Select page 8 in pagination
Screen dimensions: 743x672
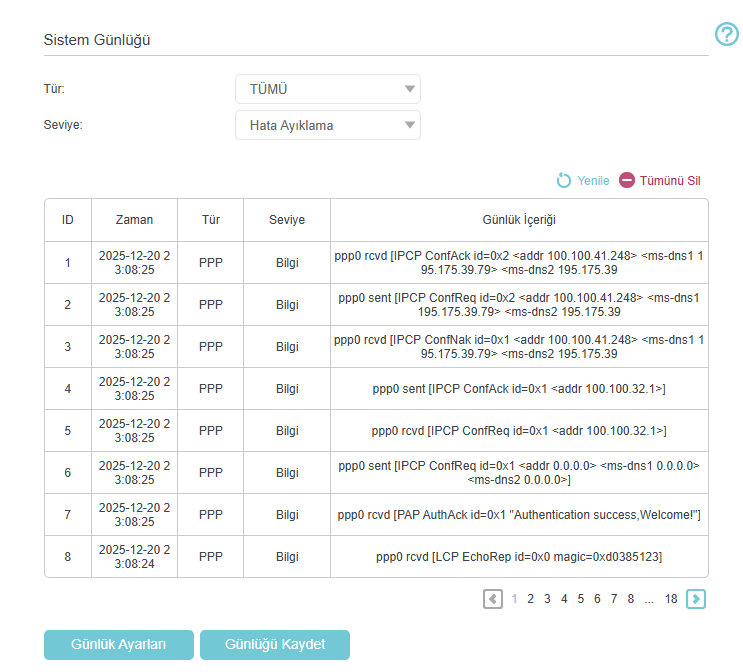[631, 599]
